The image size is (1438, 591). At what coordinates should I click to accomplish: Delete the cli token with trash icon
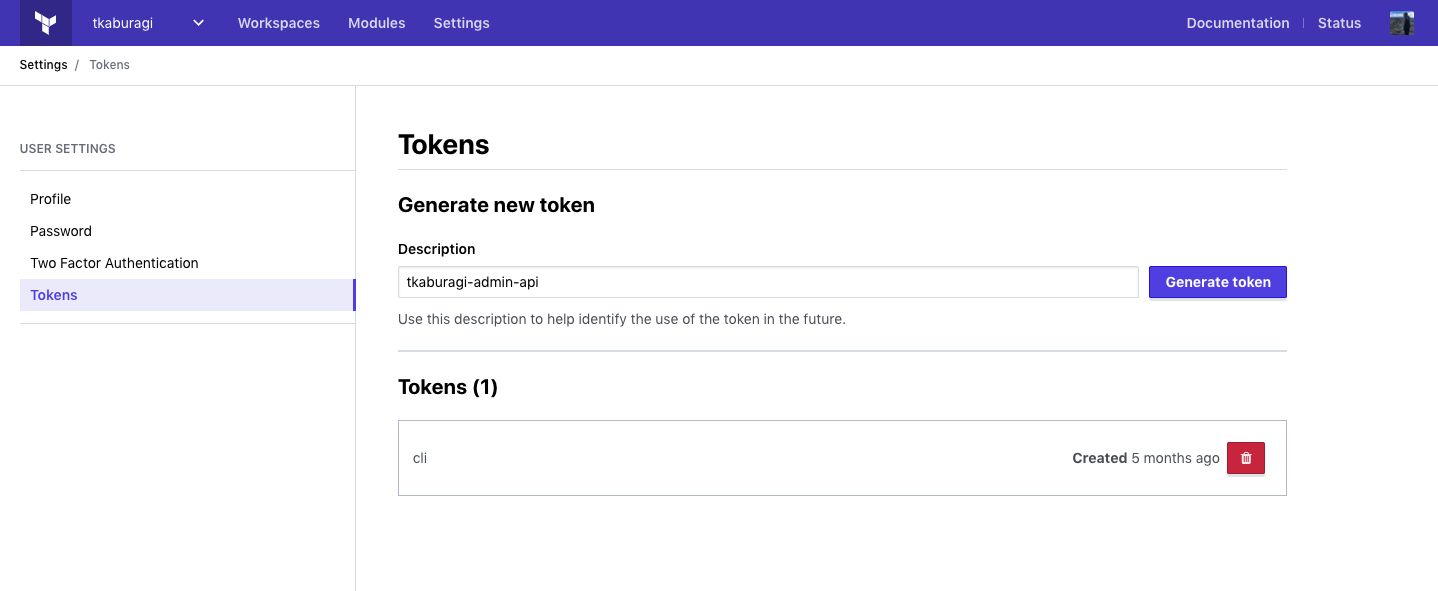point(1245,458)
